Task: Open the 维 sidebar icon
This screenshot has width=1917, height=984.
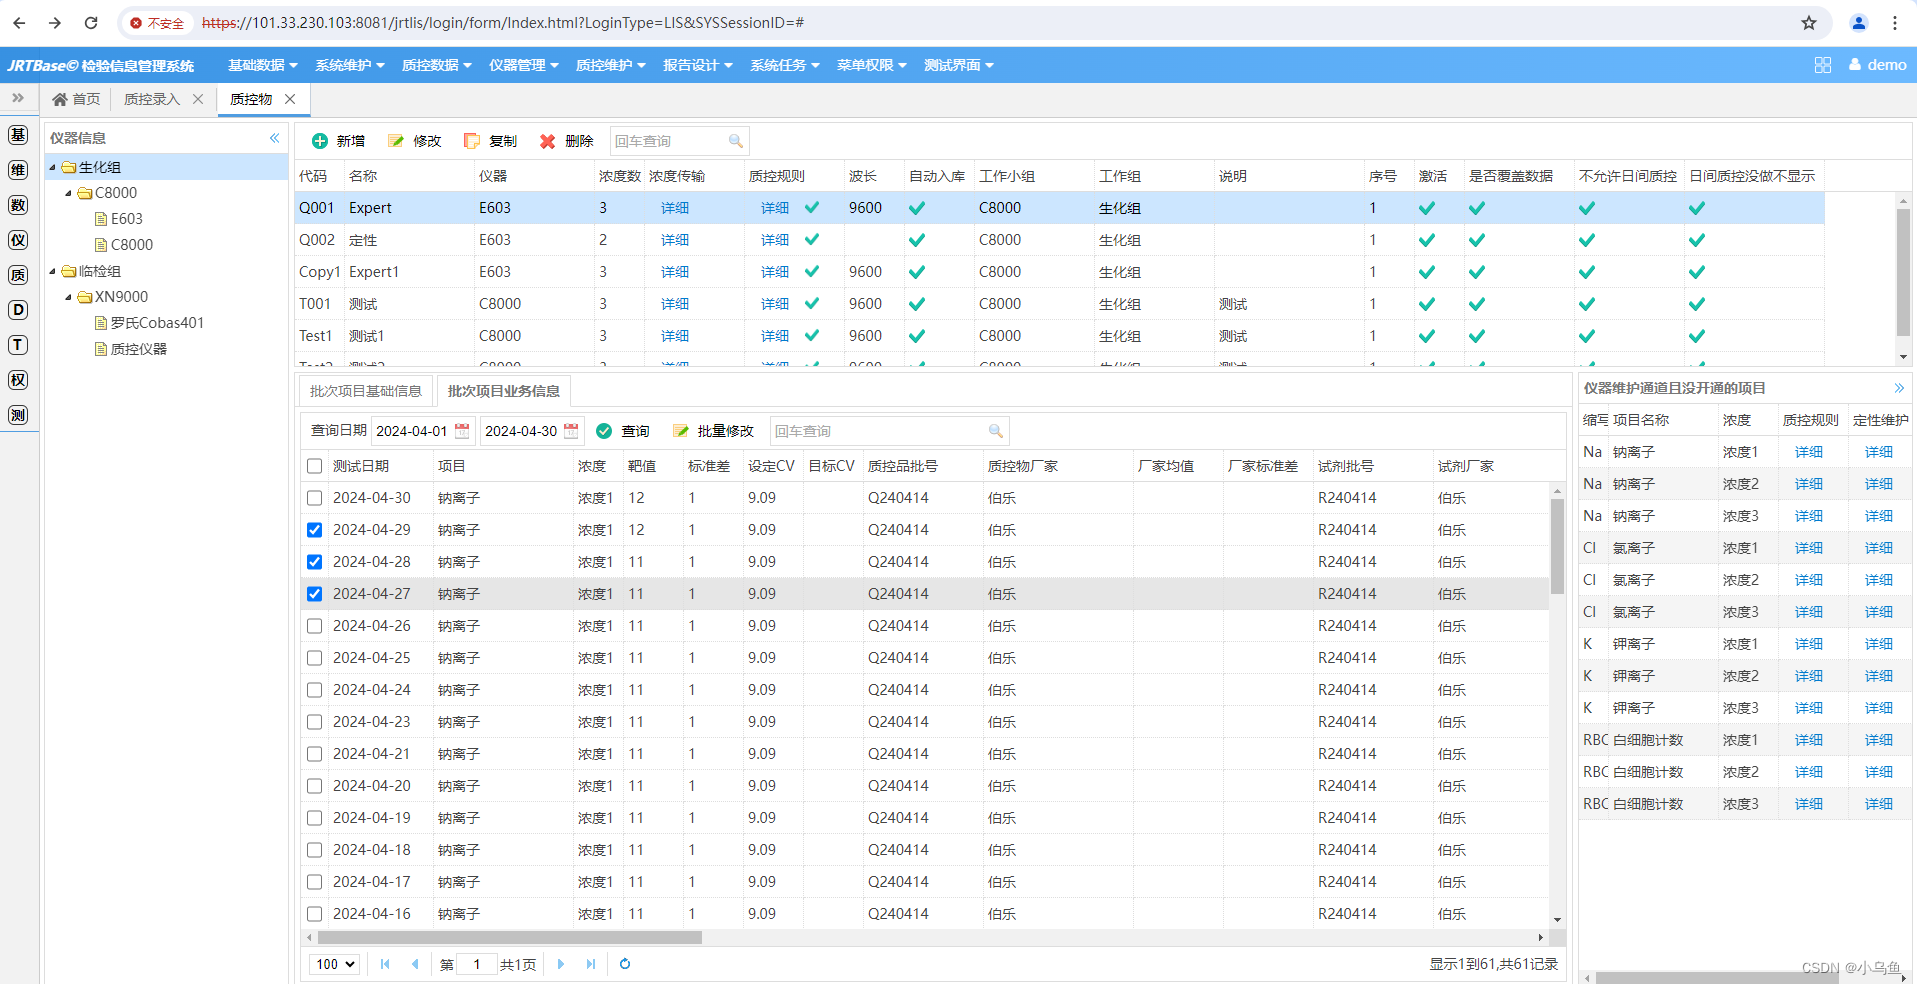Action: pyautogui.click(x=18, y=170)
